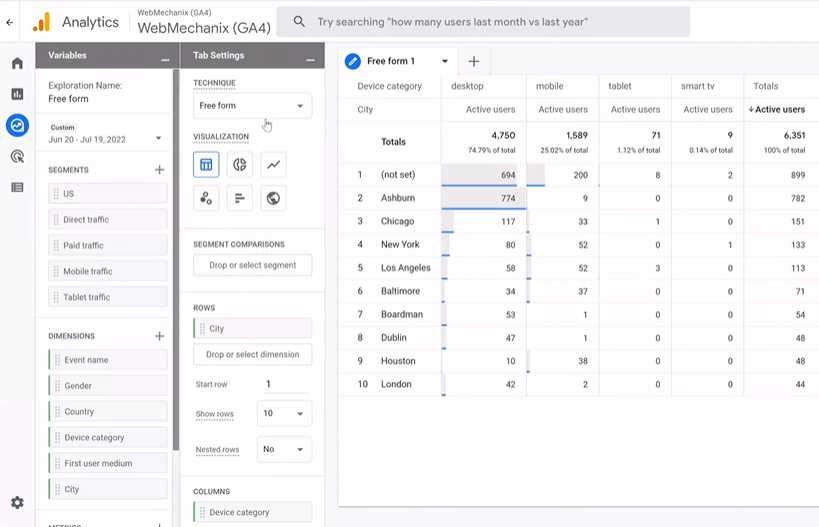This screenshot has height=527, width=819.
Task: Open the custom date range dropdown
Action: [x=158, y=138]
